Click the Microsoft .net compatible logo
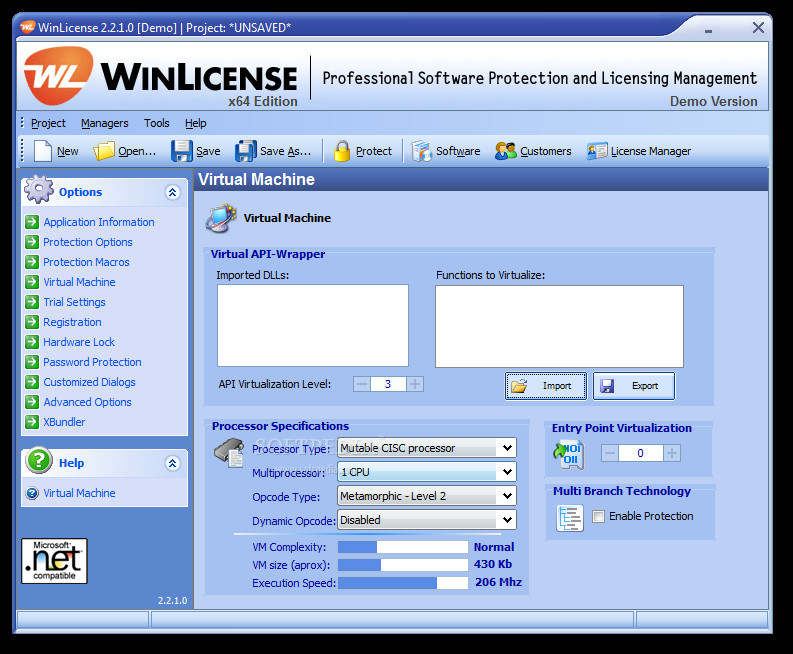 click(54, 561)
